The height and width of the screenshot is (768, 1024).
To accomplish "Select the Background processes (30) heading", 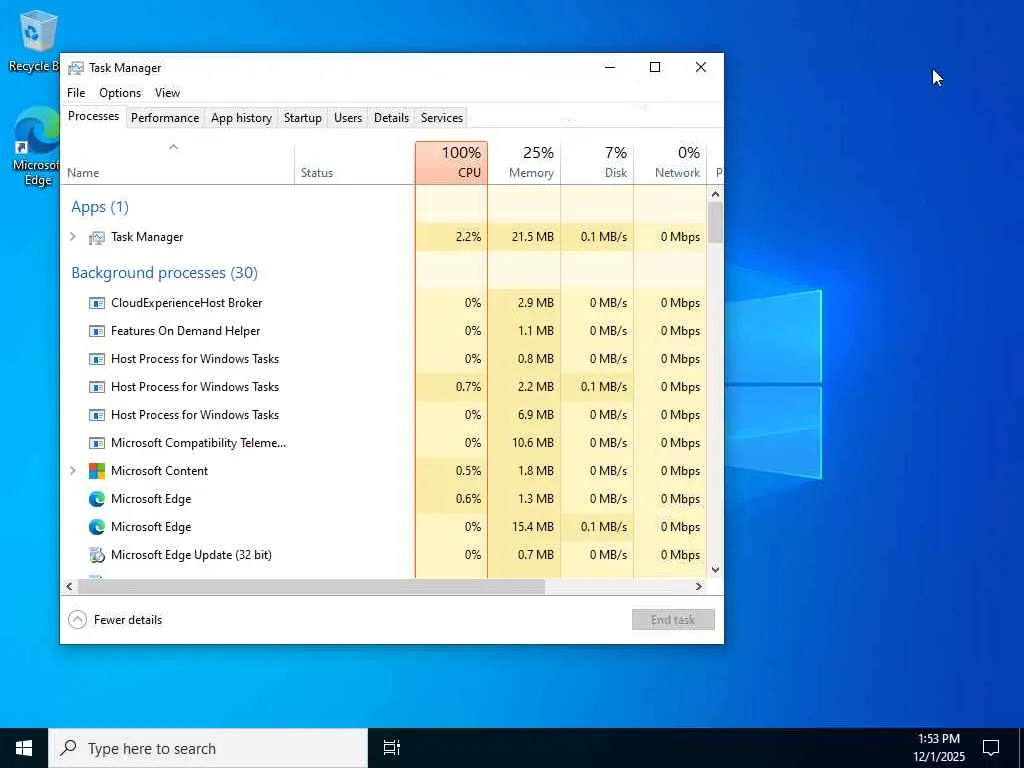I will point(165,273).
